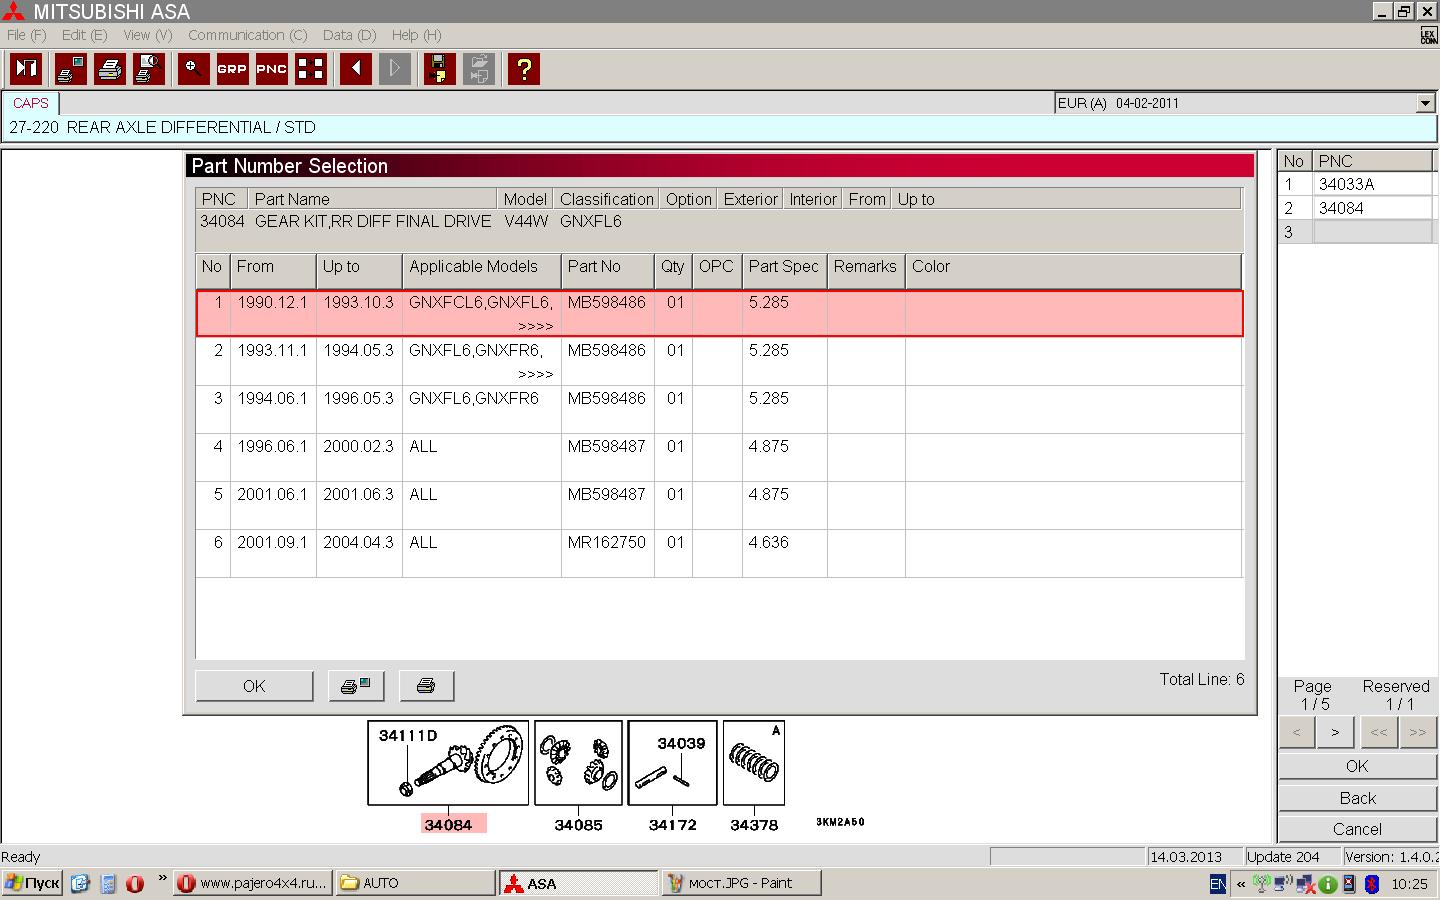Click the print preview toolbar icon
The height and width of the screenshot is (900, 1440).
point(149,69)
